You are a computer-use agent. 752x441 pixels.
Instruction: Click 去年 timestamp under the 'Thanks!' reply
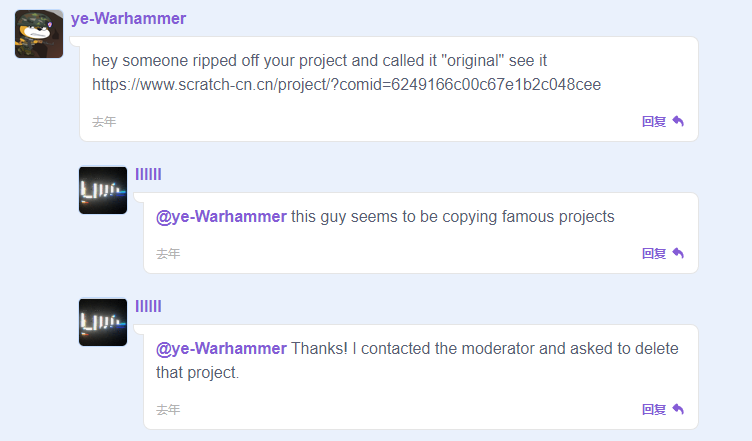pos(168,409)
